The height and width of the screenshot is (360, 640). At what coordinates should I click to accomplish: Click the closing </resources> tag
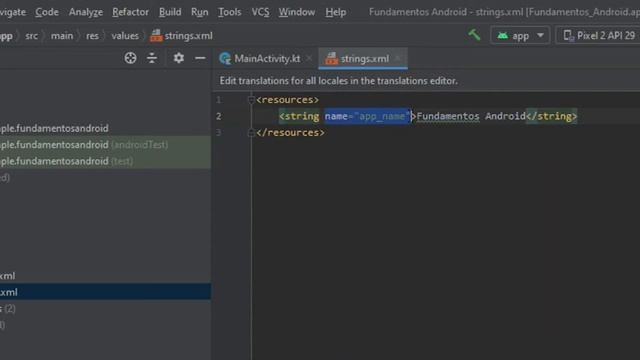click(x=291, y=133)
